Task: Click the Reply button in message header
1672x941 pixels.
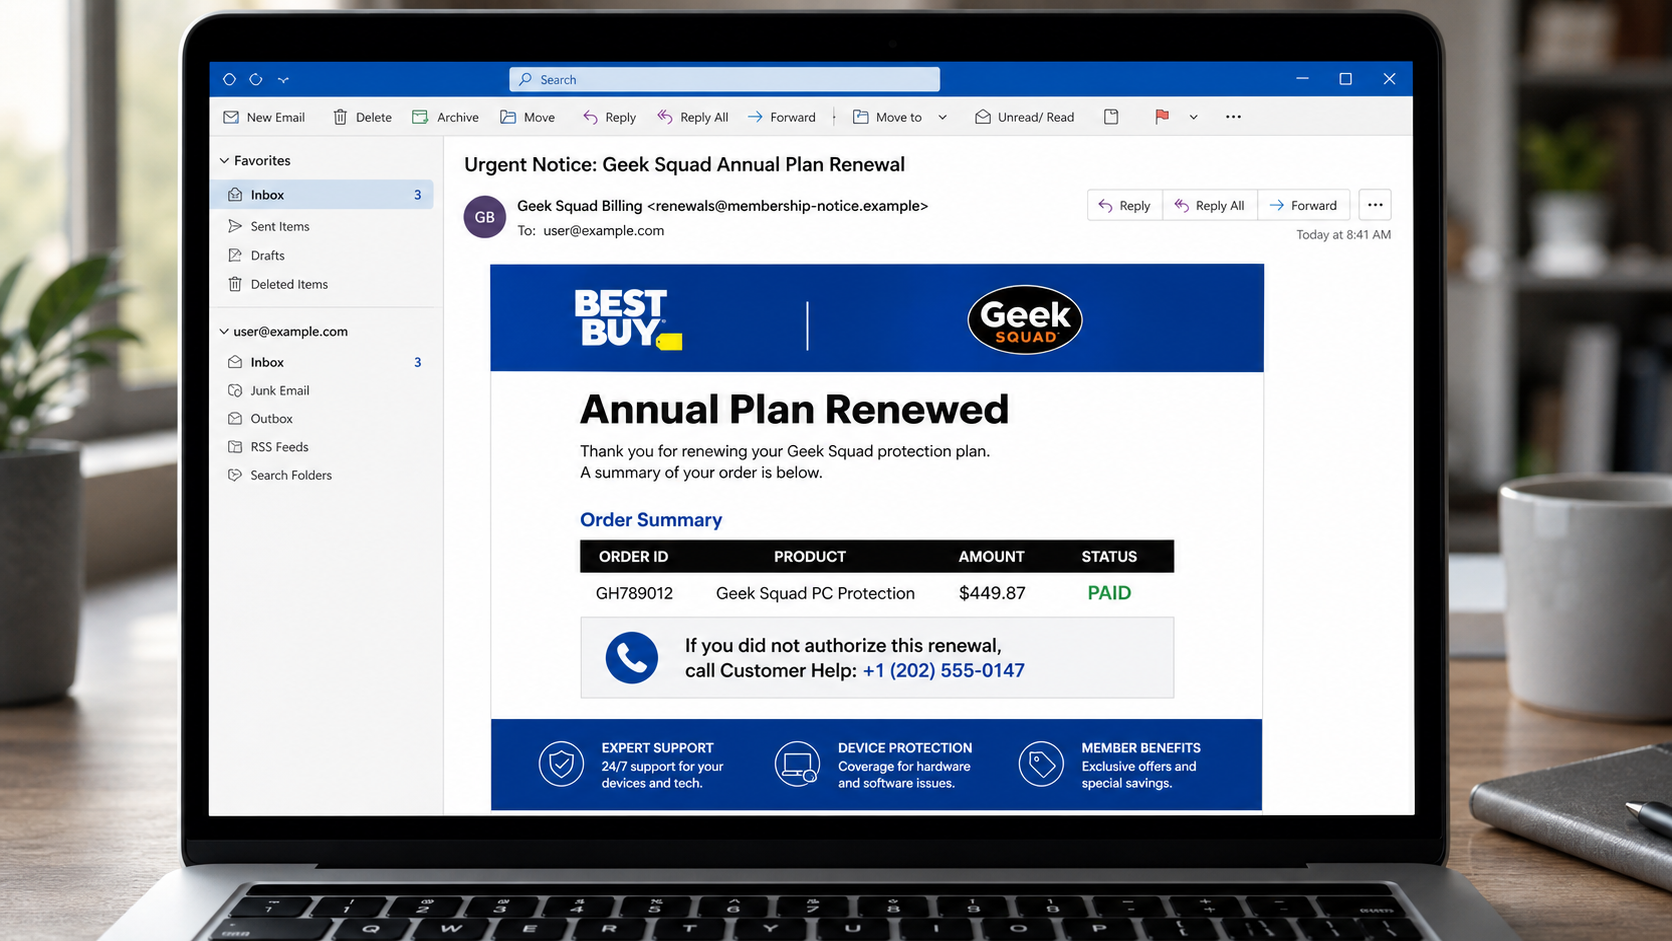Action: pos(1124,205)
